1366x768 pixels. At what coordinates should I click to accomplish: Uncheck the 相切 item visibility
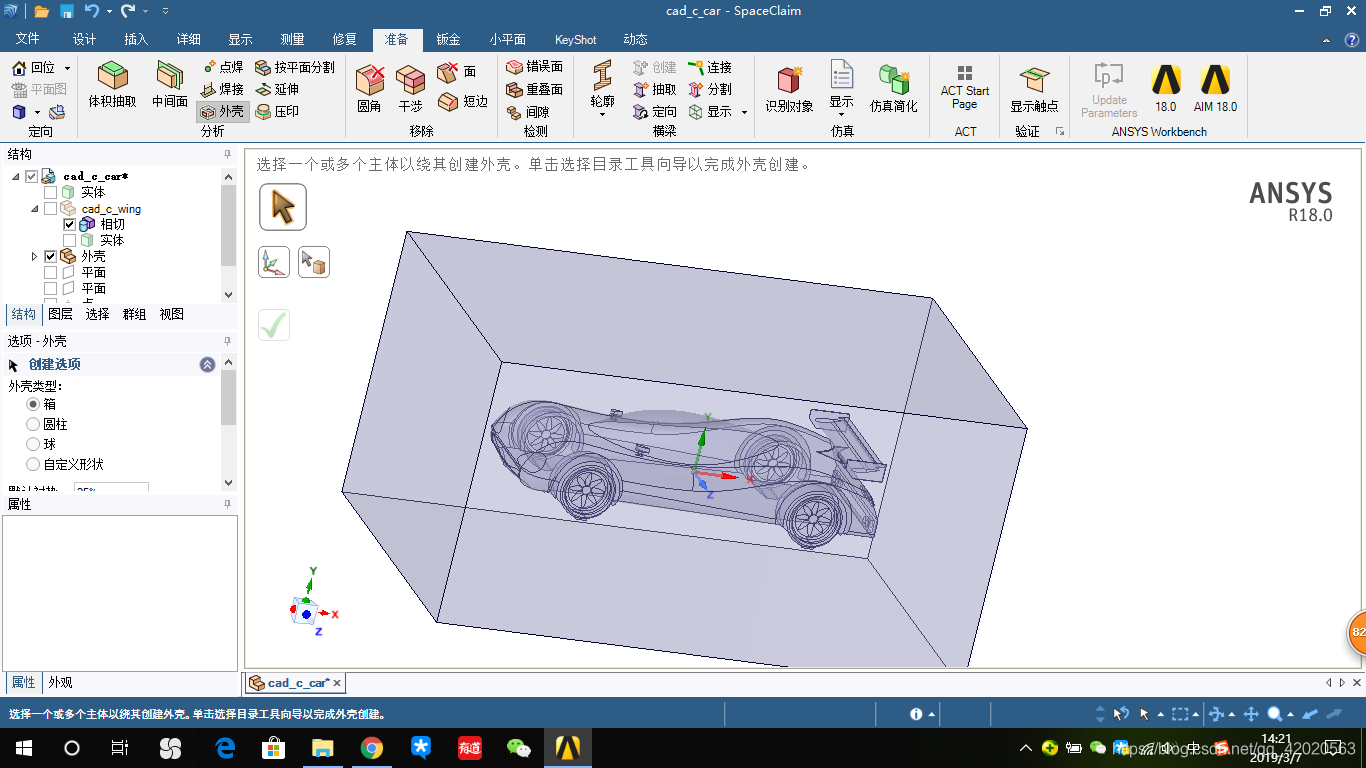click(x=70, y=224)
